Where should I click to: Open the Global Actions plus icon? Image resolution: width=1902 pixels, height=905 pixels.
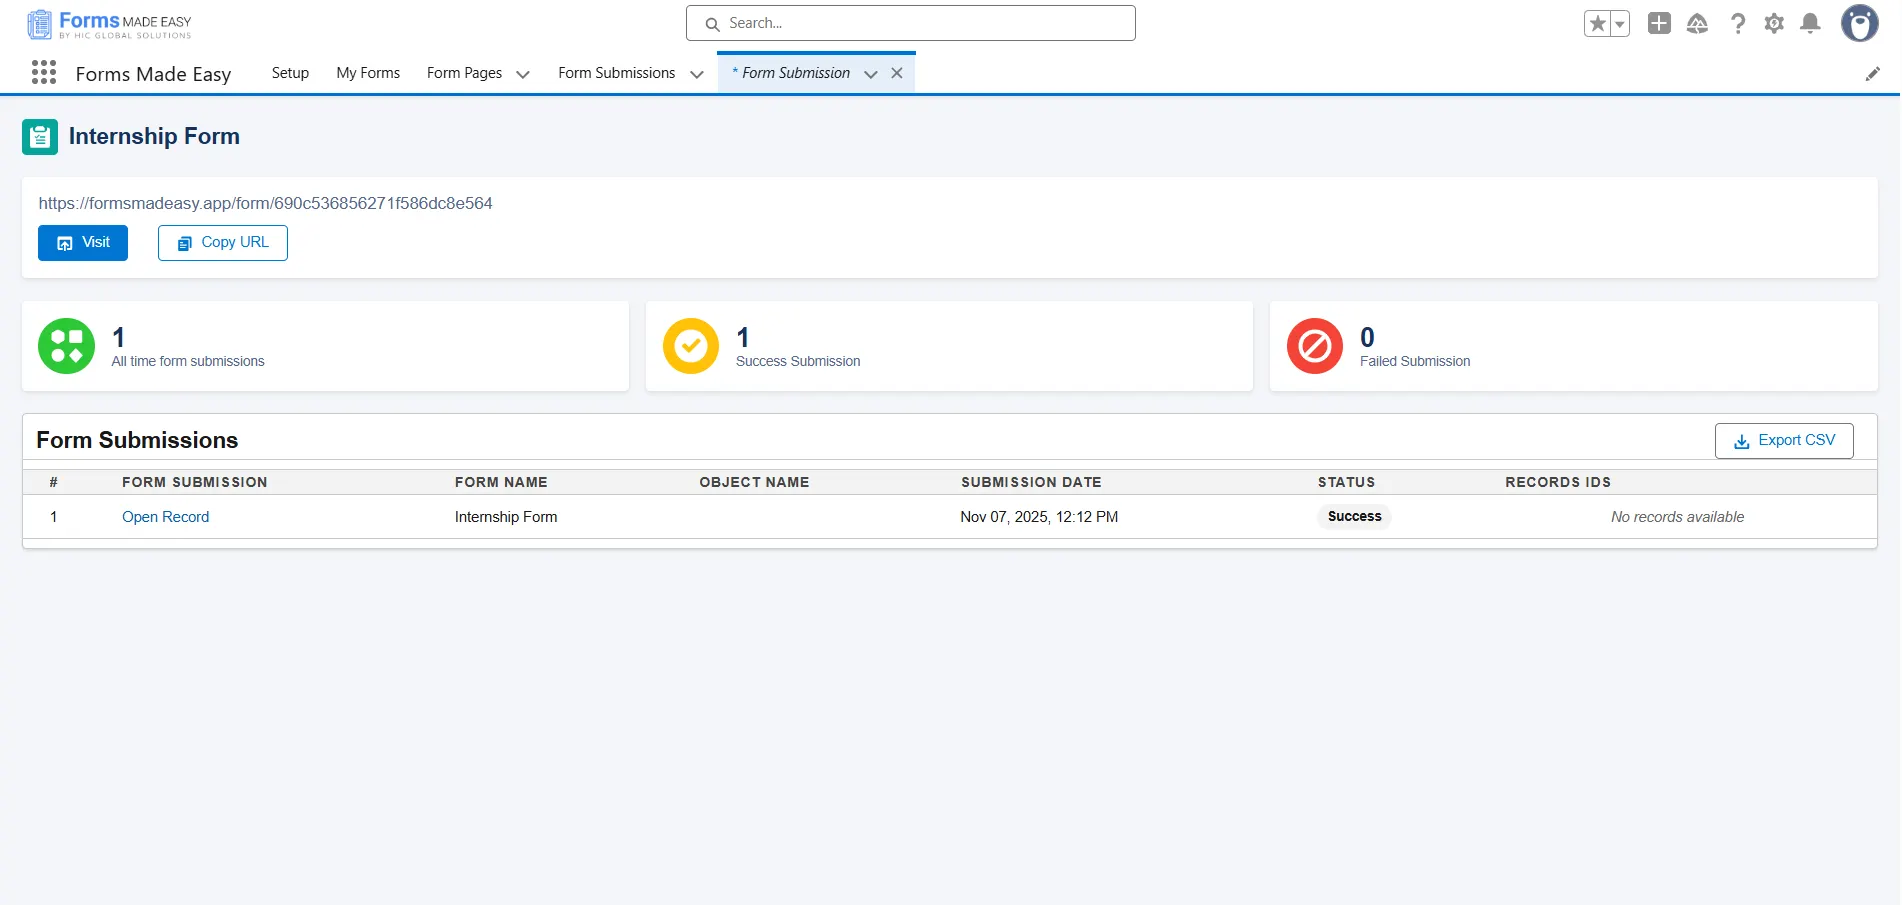pos(1659,24)
